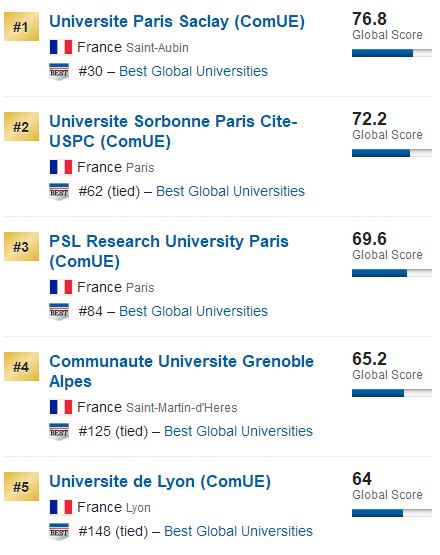Open Universite de Lyon (ComUE) link

tap(160, 481)
